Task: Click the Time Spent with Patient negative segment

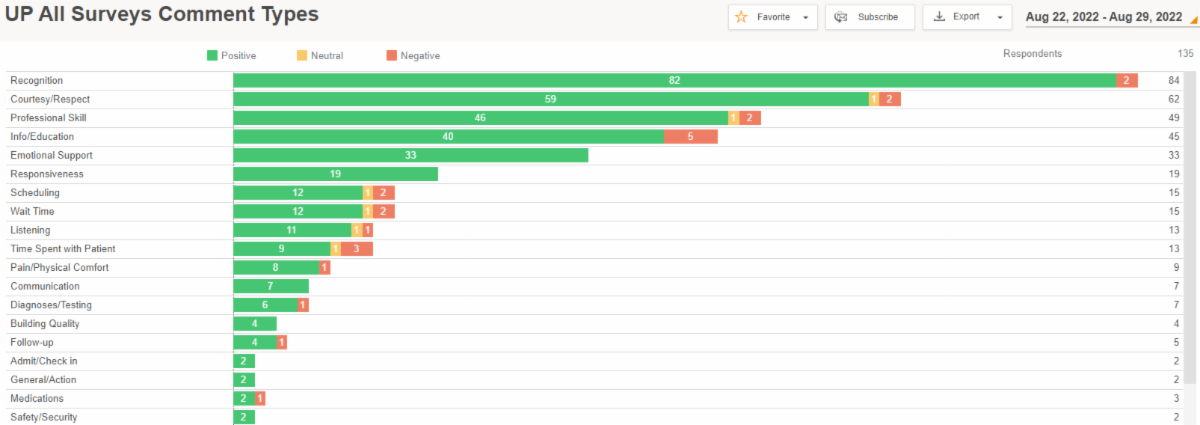Action: point(356,249)
